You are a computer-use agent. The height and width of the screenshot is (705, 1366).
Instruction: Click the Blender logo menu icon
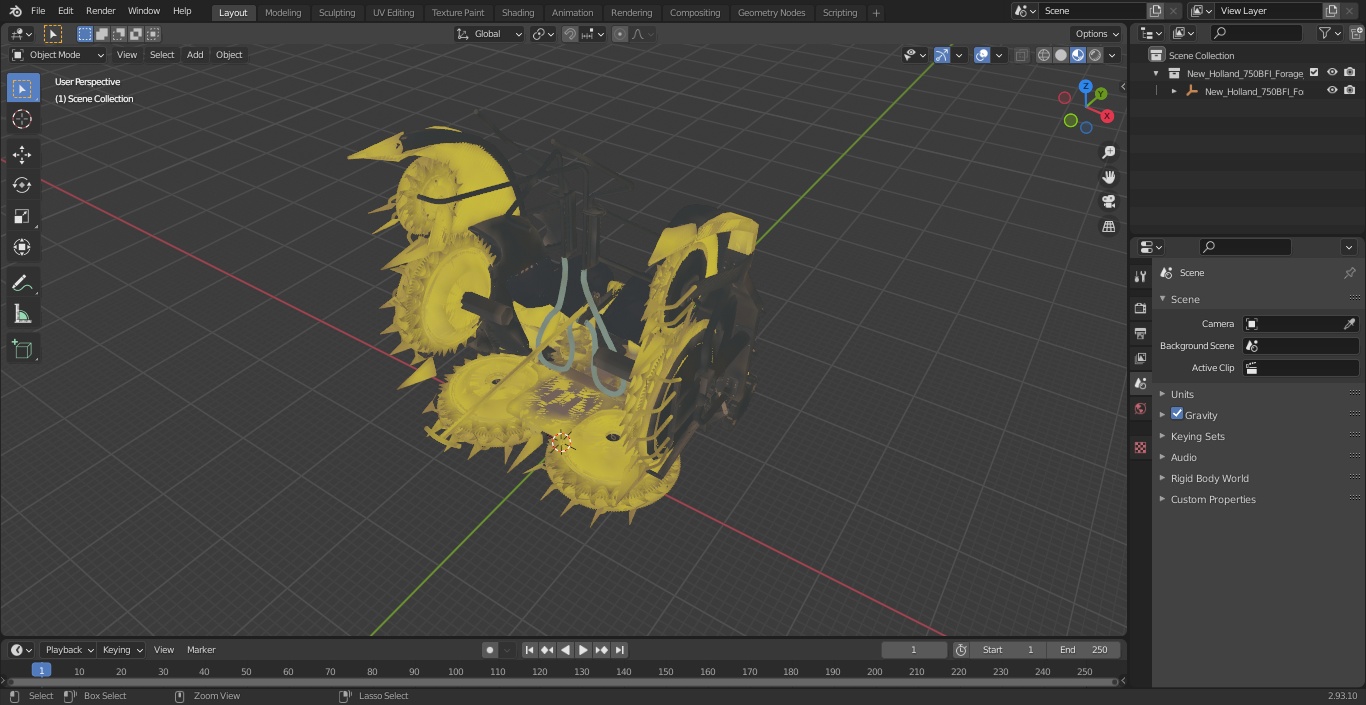click(x=15, y=11)
